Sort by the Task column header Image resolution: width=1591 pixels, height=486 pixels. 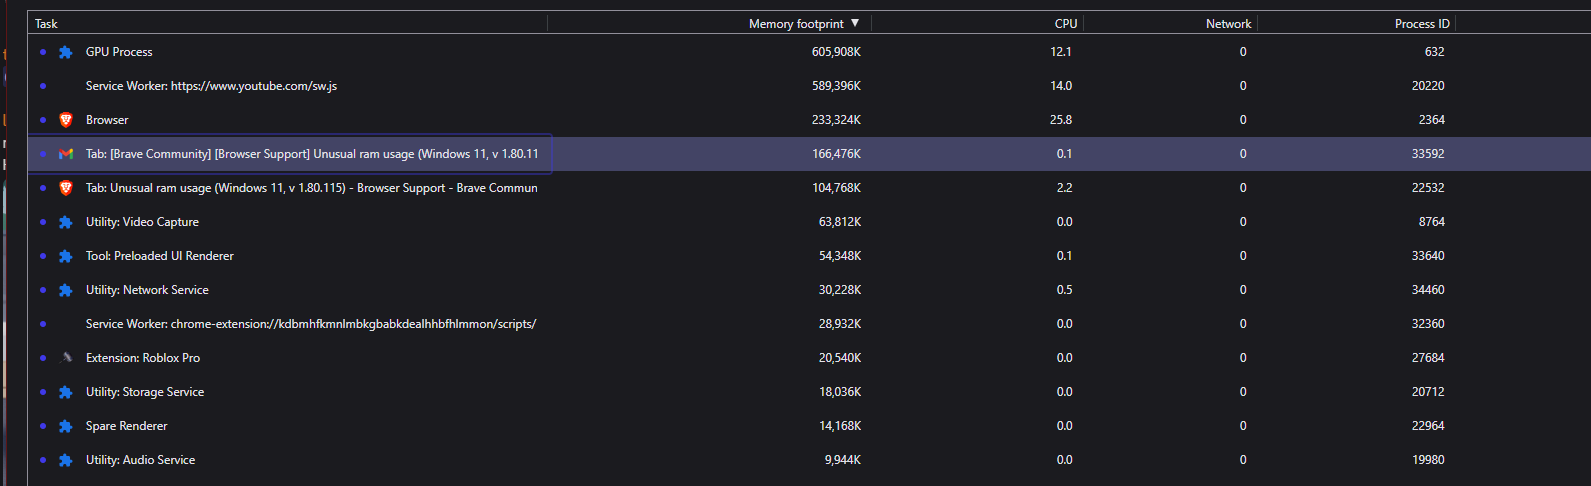click(47, 24)
